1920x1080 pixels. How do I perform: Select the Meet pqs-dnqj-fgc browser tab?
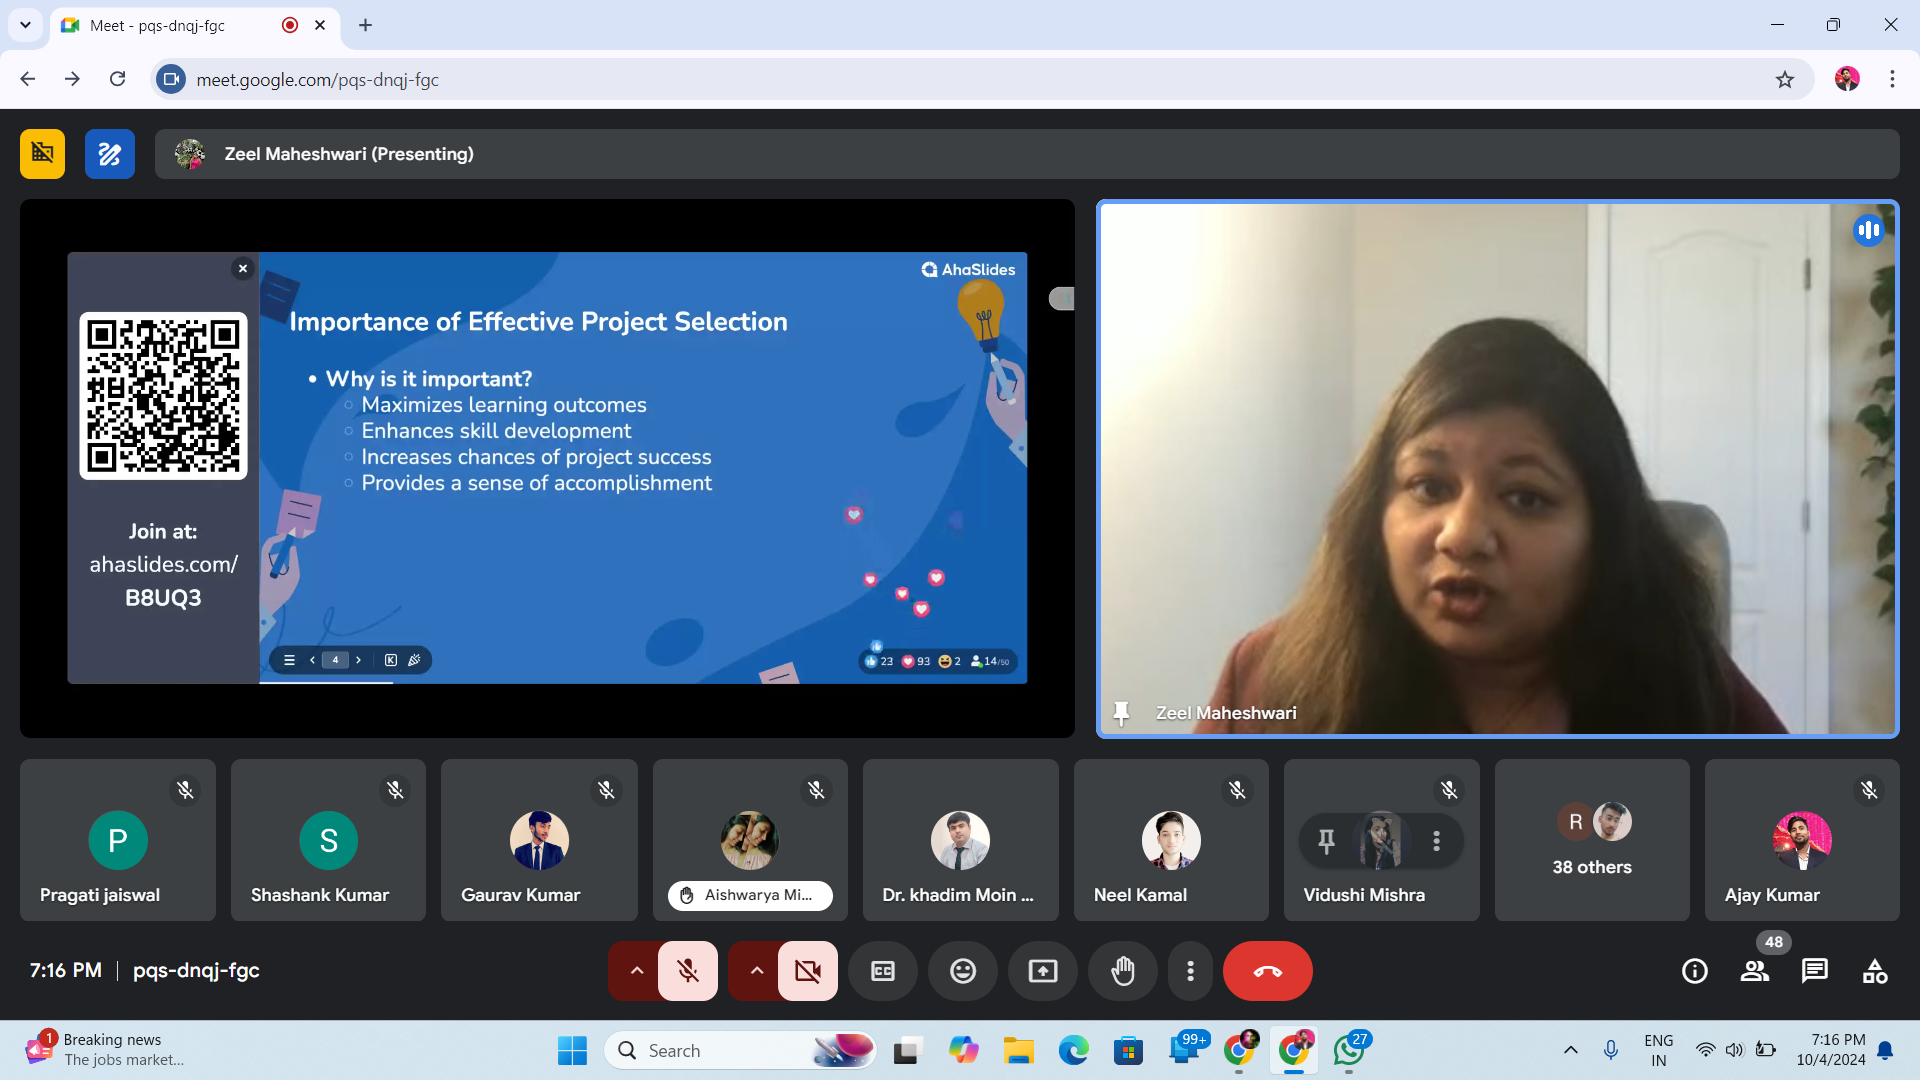click(x=157, y=25)
